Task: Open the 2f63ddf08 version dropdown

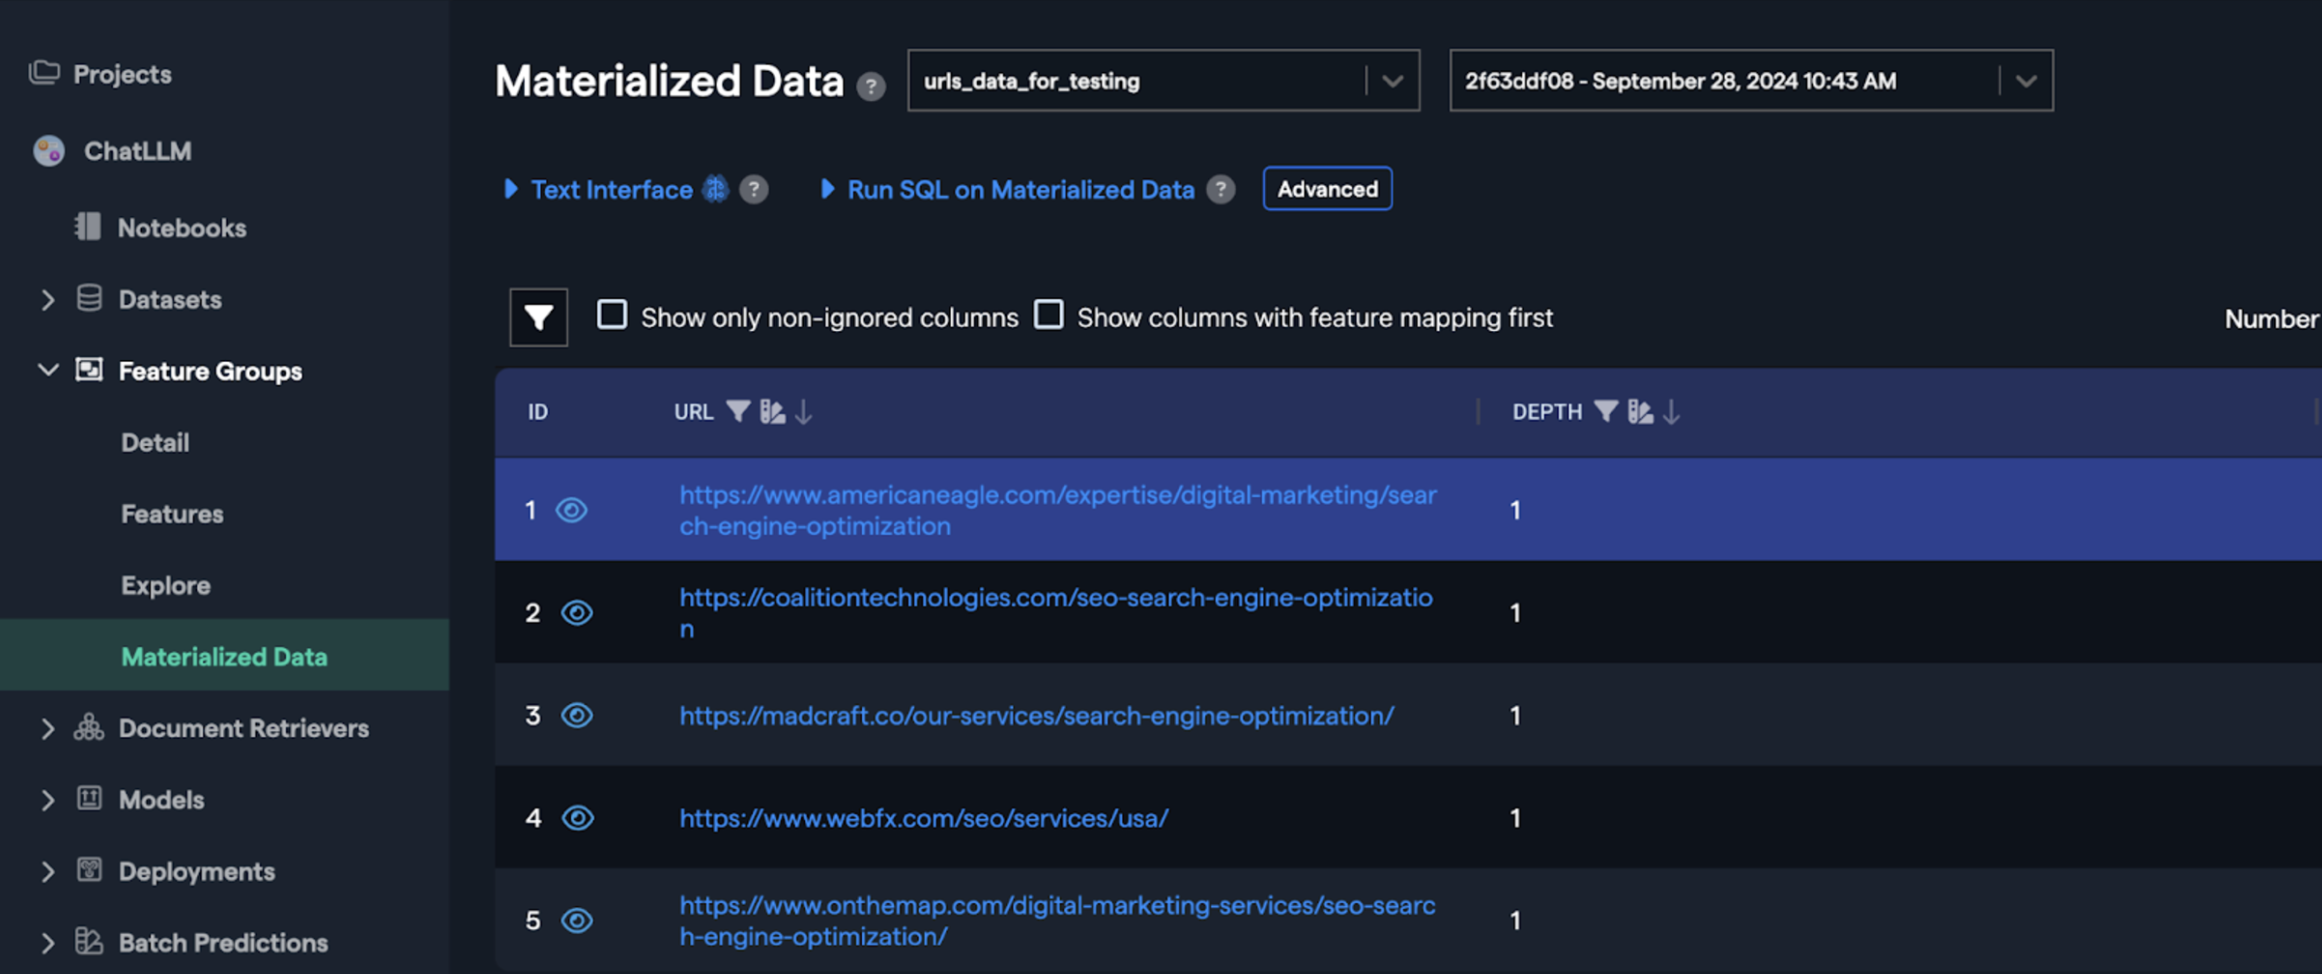Action: (x=2026, y=81)
